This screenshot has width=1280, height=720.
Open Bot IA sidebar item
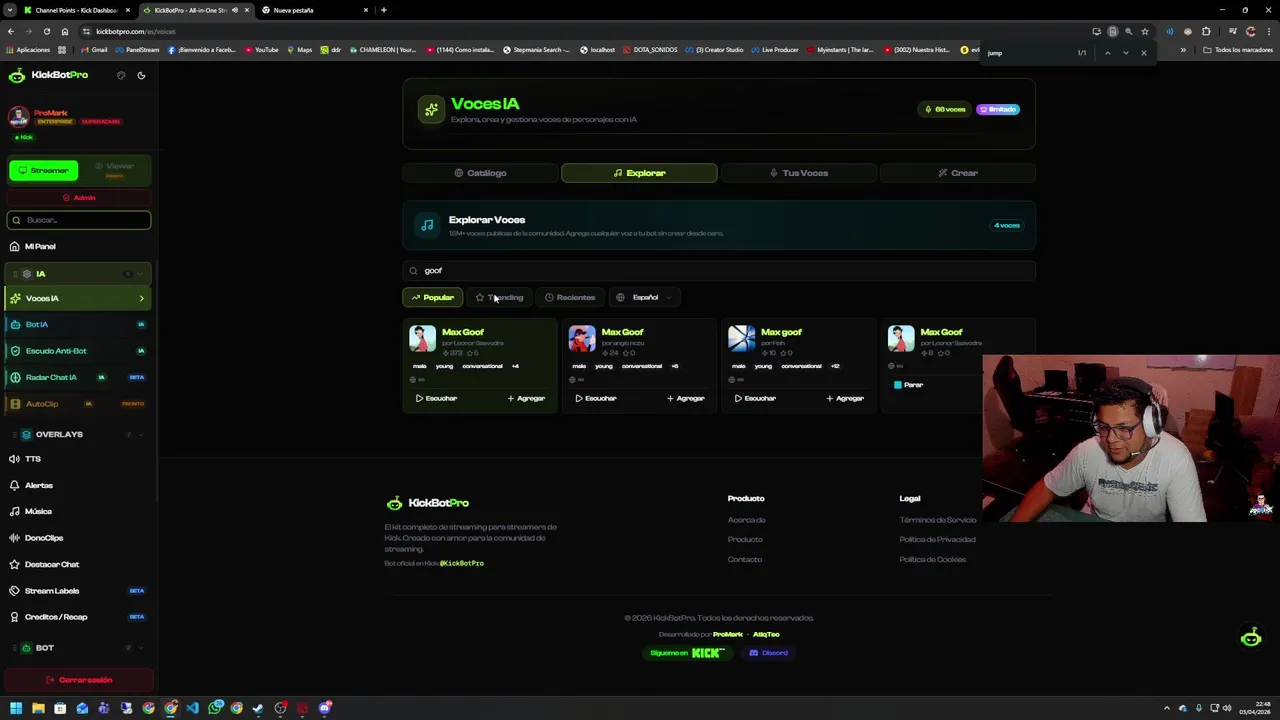point(79,324)
